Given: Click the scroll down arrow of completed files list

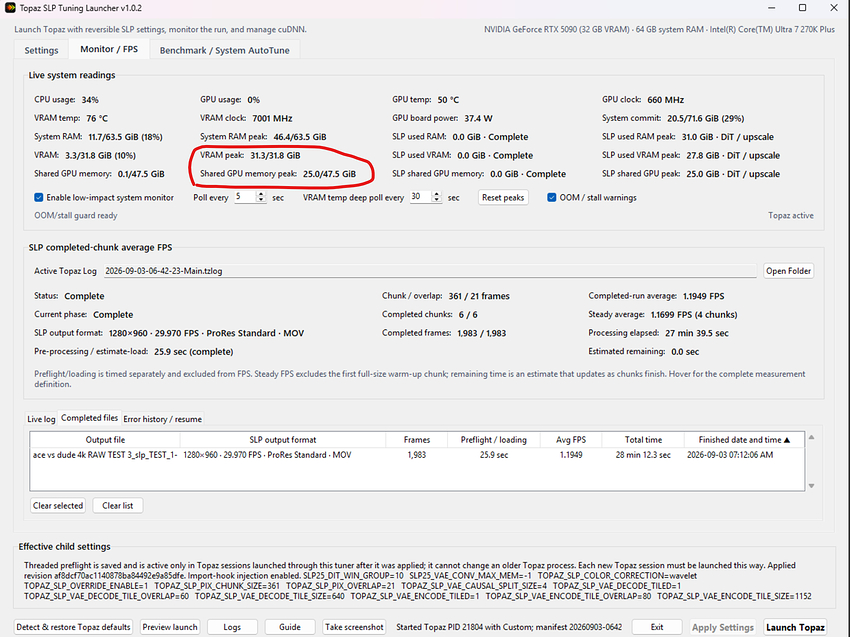Looking at the screenshot, I should [x=812, y=486].
